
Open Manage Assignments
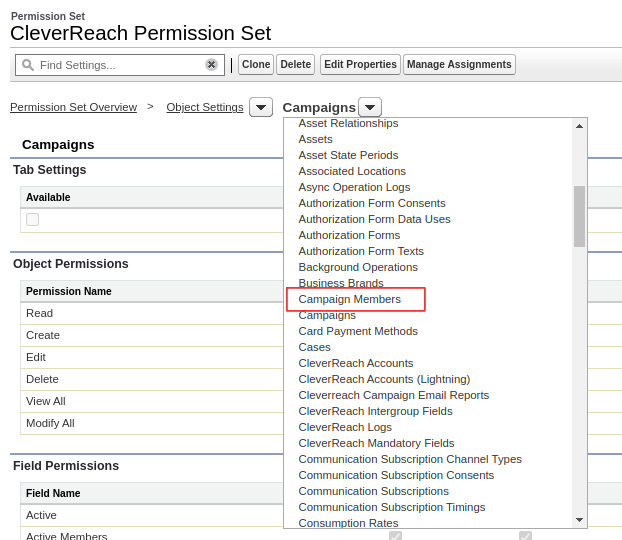click(x=459, y=65)
